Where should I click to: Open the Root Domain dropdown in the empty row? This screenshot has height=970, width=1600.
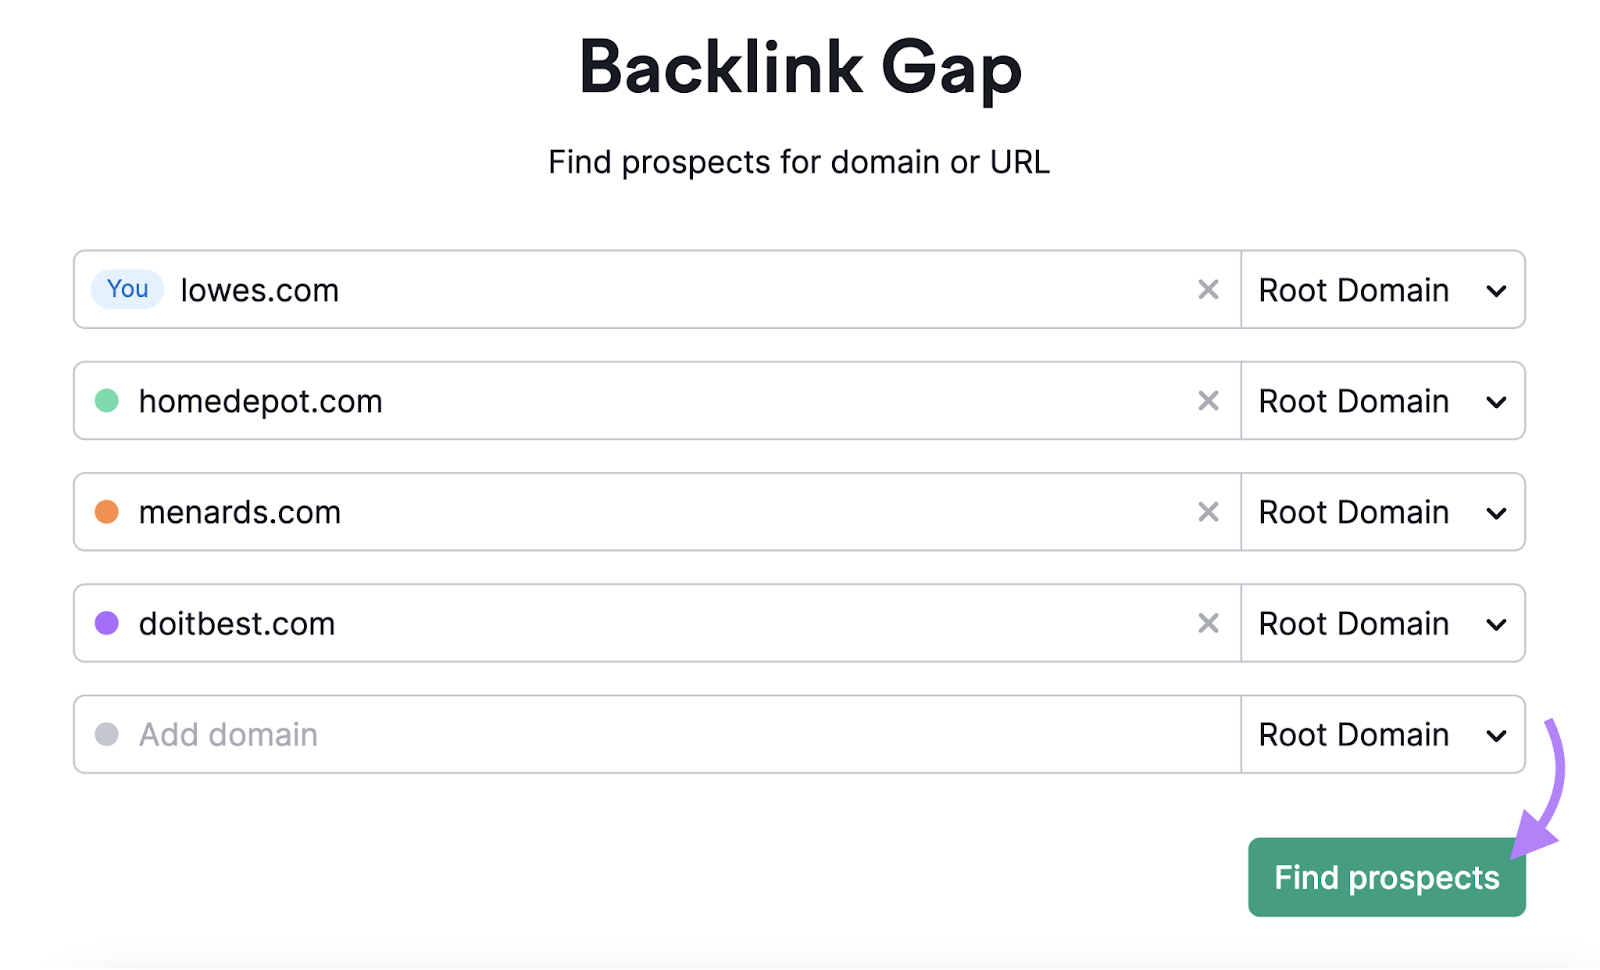pyautogui.click(x=1383, y=734)
